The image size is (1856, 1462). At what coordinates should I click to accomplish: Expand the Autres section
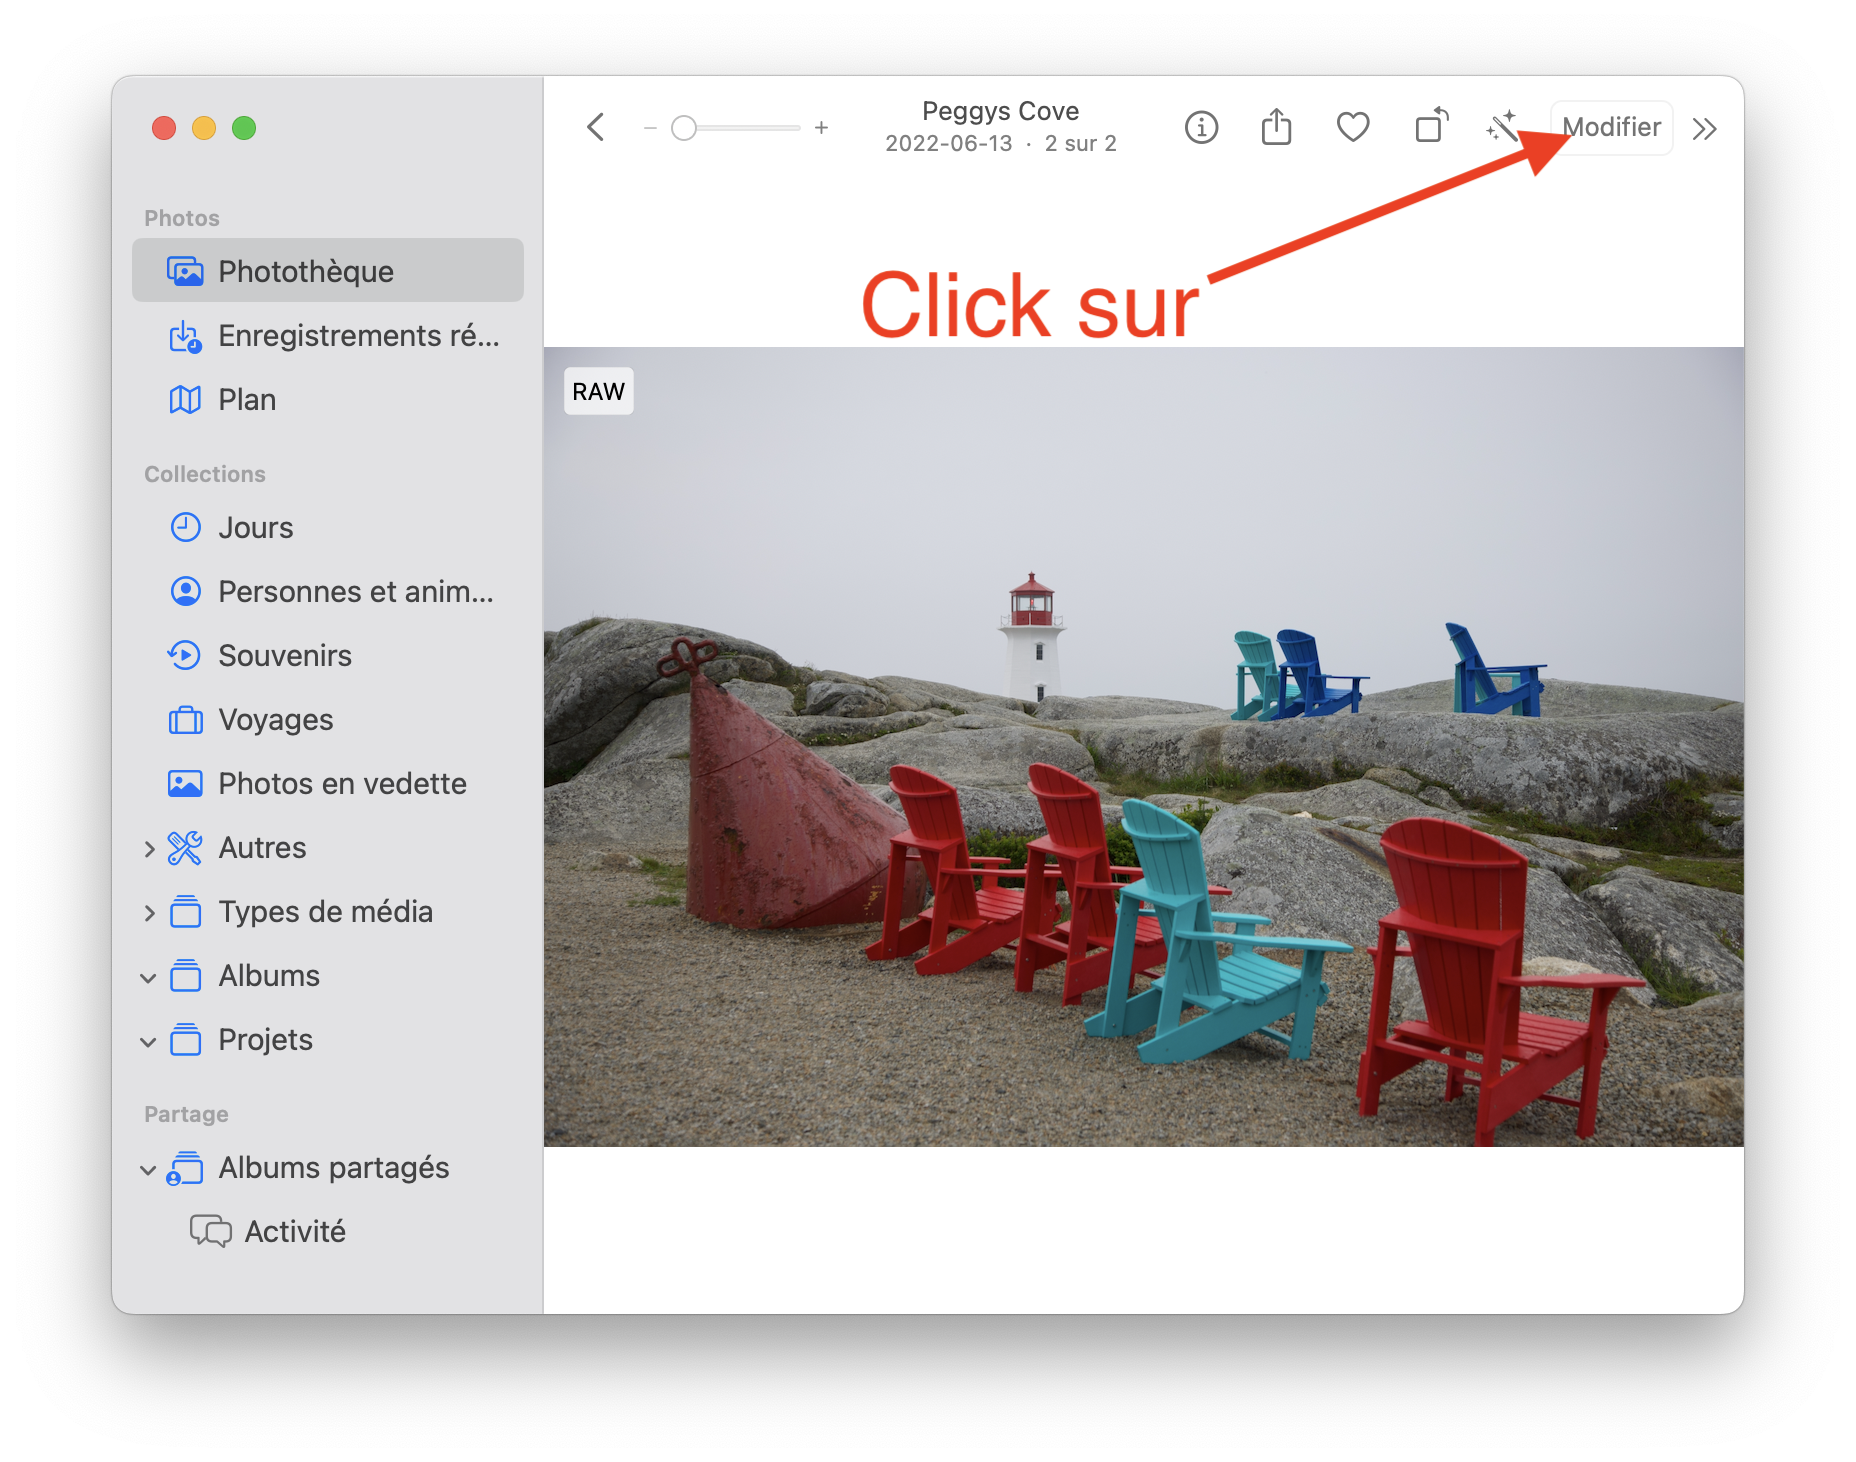coord(149,849)
